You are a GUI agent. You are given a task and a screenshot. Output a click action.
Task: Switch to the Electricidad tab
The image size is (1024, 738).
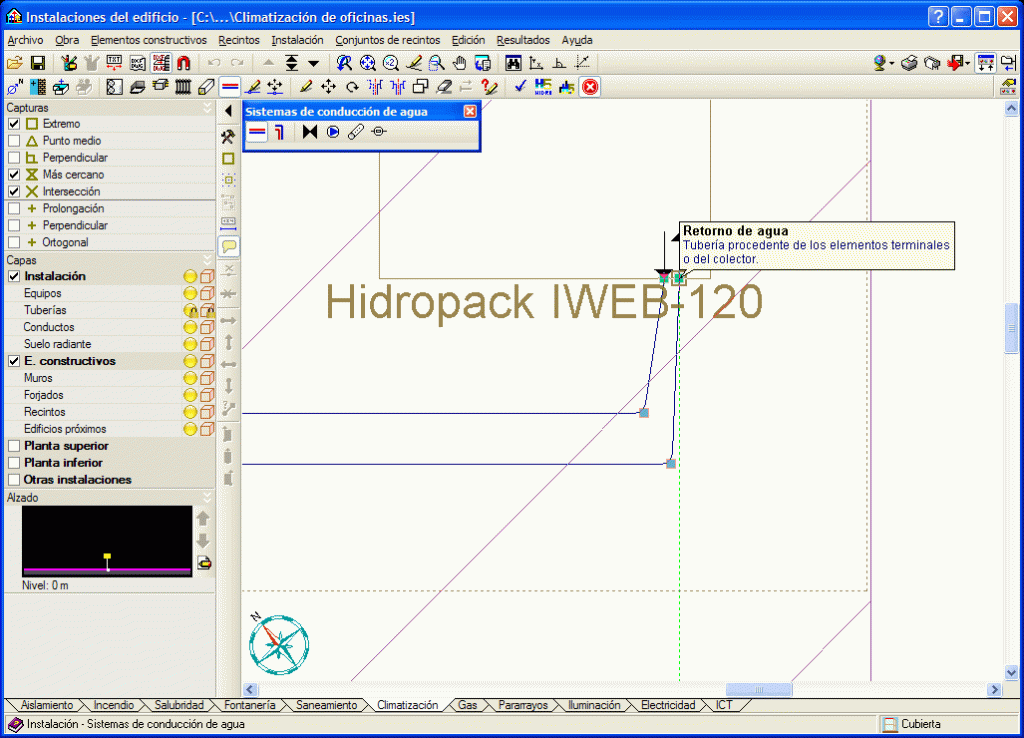(667, 705)
